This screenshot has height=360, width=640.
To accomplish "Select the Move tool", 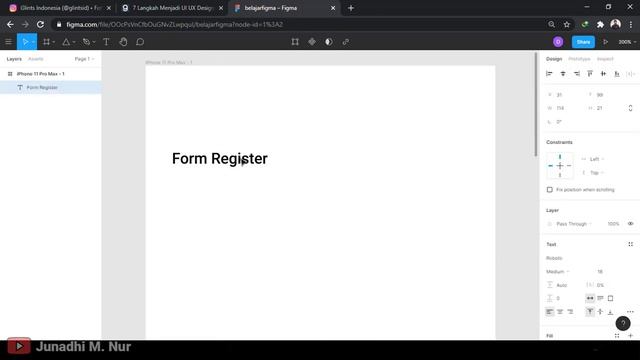I will pos(25,42).
